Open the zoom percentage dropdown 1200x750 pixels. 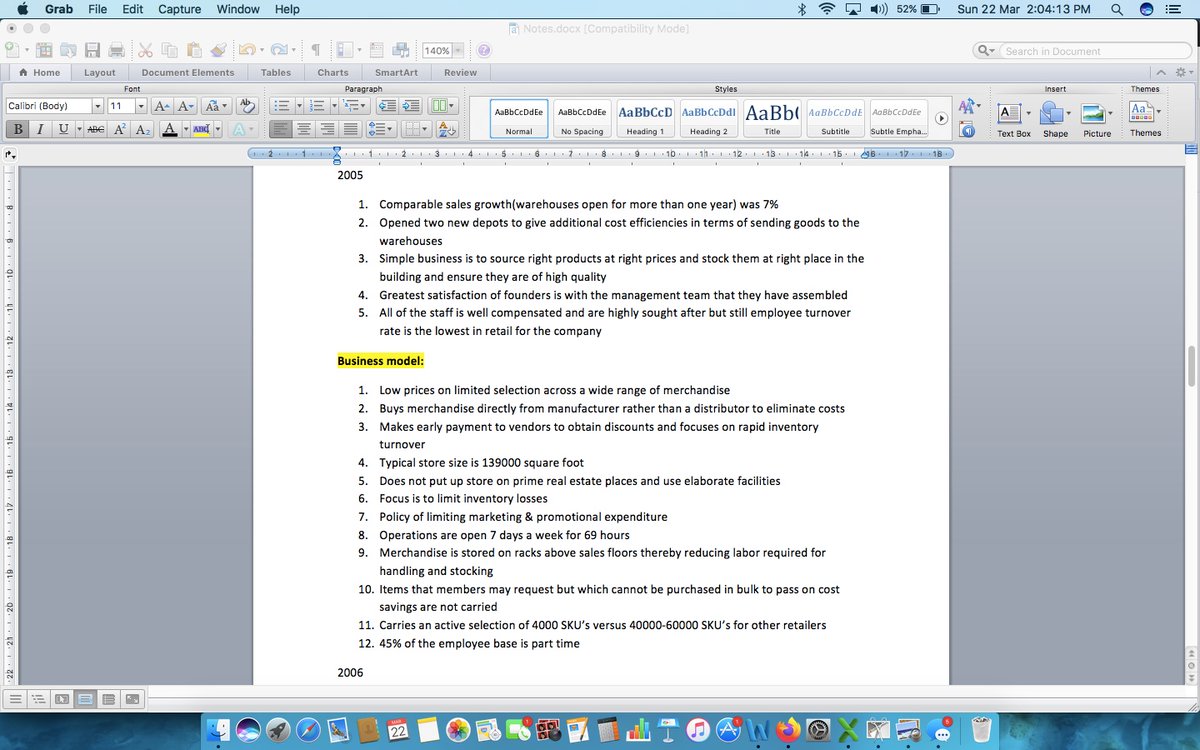click(x=458, y=50)
